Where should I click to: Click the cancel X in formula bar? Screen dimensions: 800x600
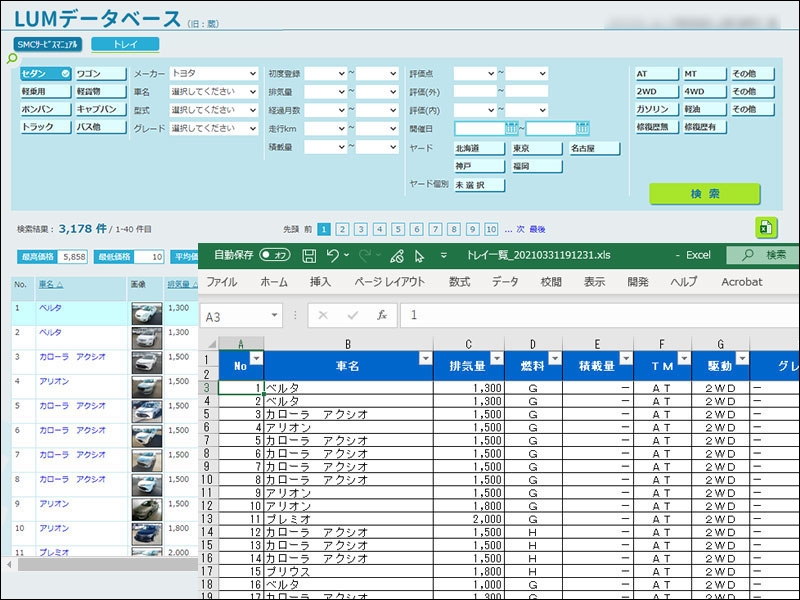323,315
